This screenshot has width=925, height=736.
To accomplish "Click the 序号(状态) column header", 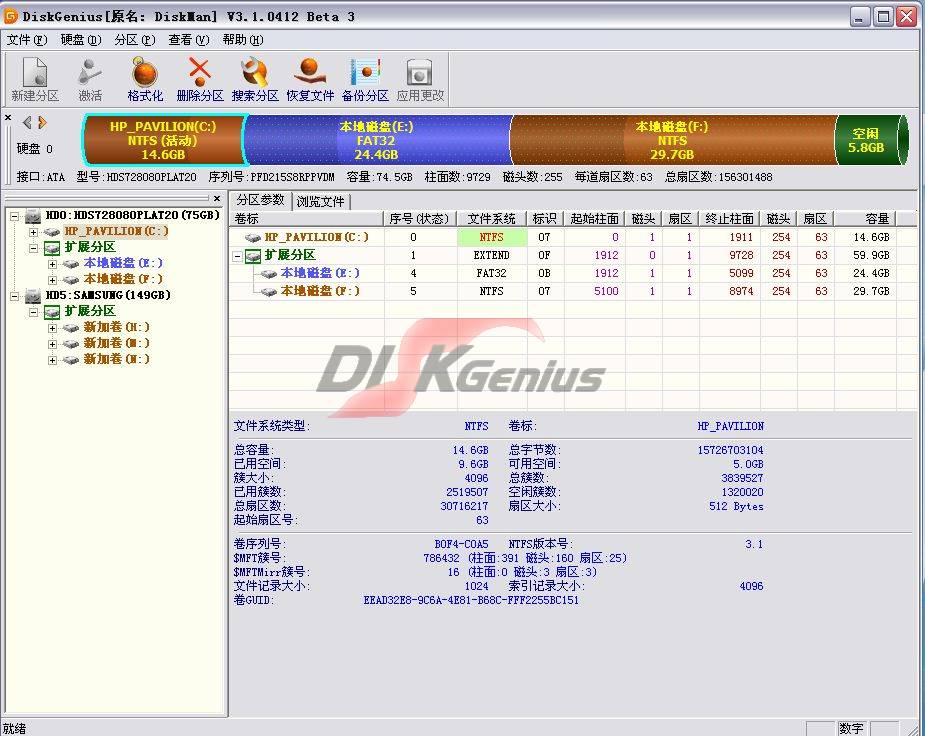I will (x=420, y=219).
